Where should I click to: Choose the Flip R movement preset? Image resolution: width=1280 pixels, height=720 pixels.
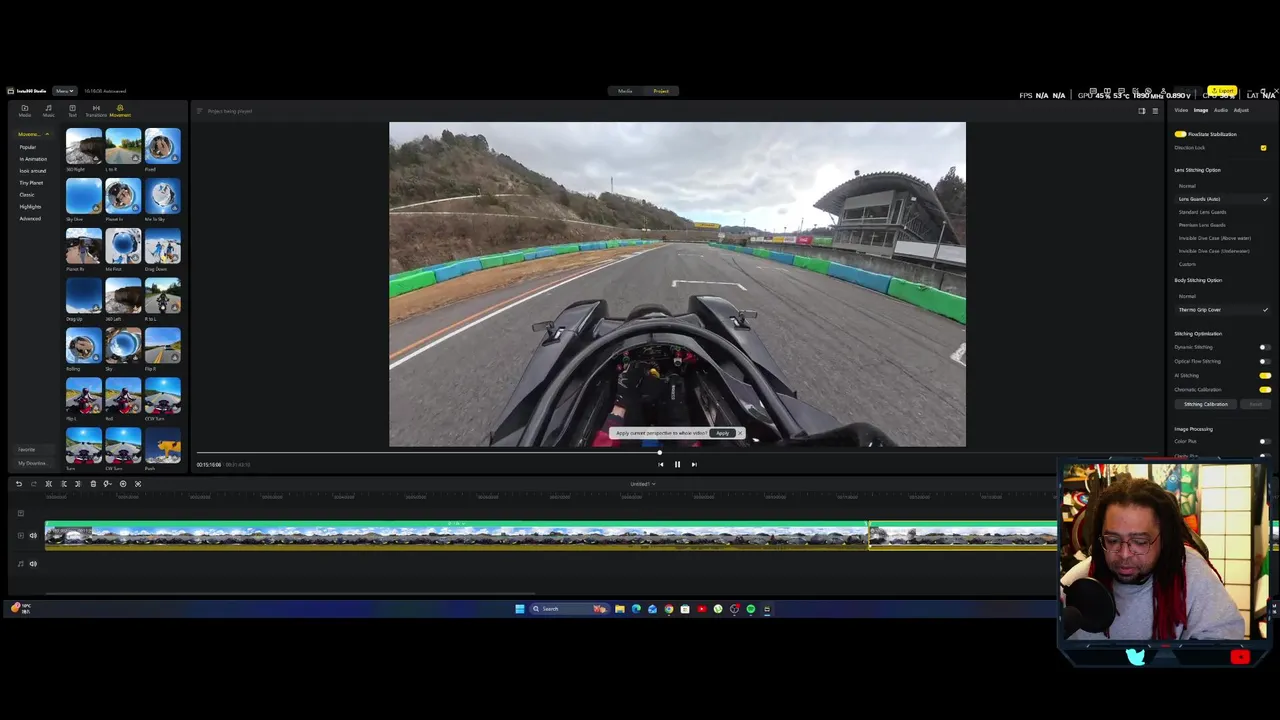[162, 346]
